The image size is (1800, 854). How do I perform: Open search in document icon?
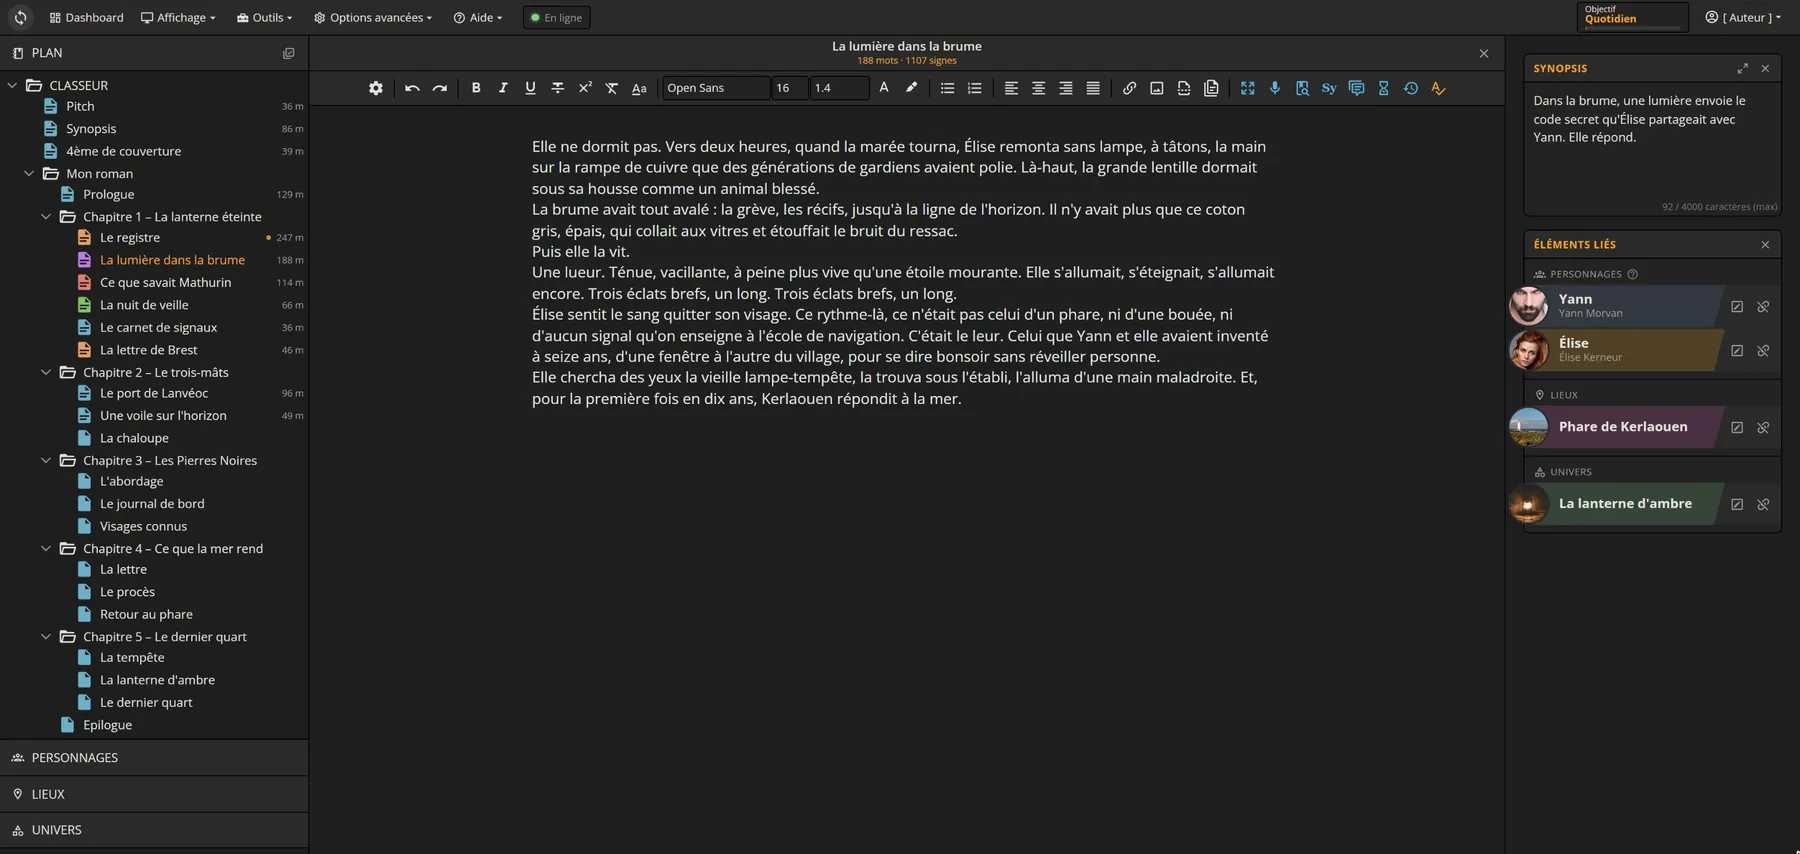tap(1302, 88)
